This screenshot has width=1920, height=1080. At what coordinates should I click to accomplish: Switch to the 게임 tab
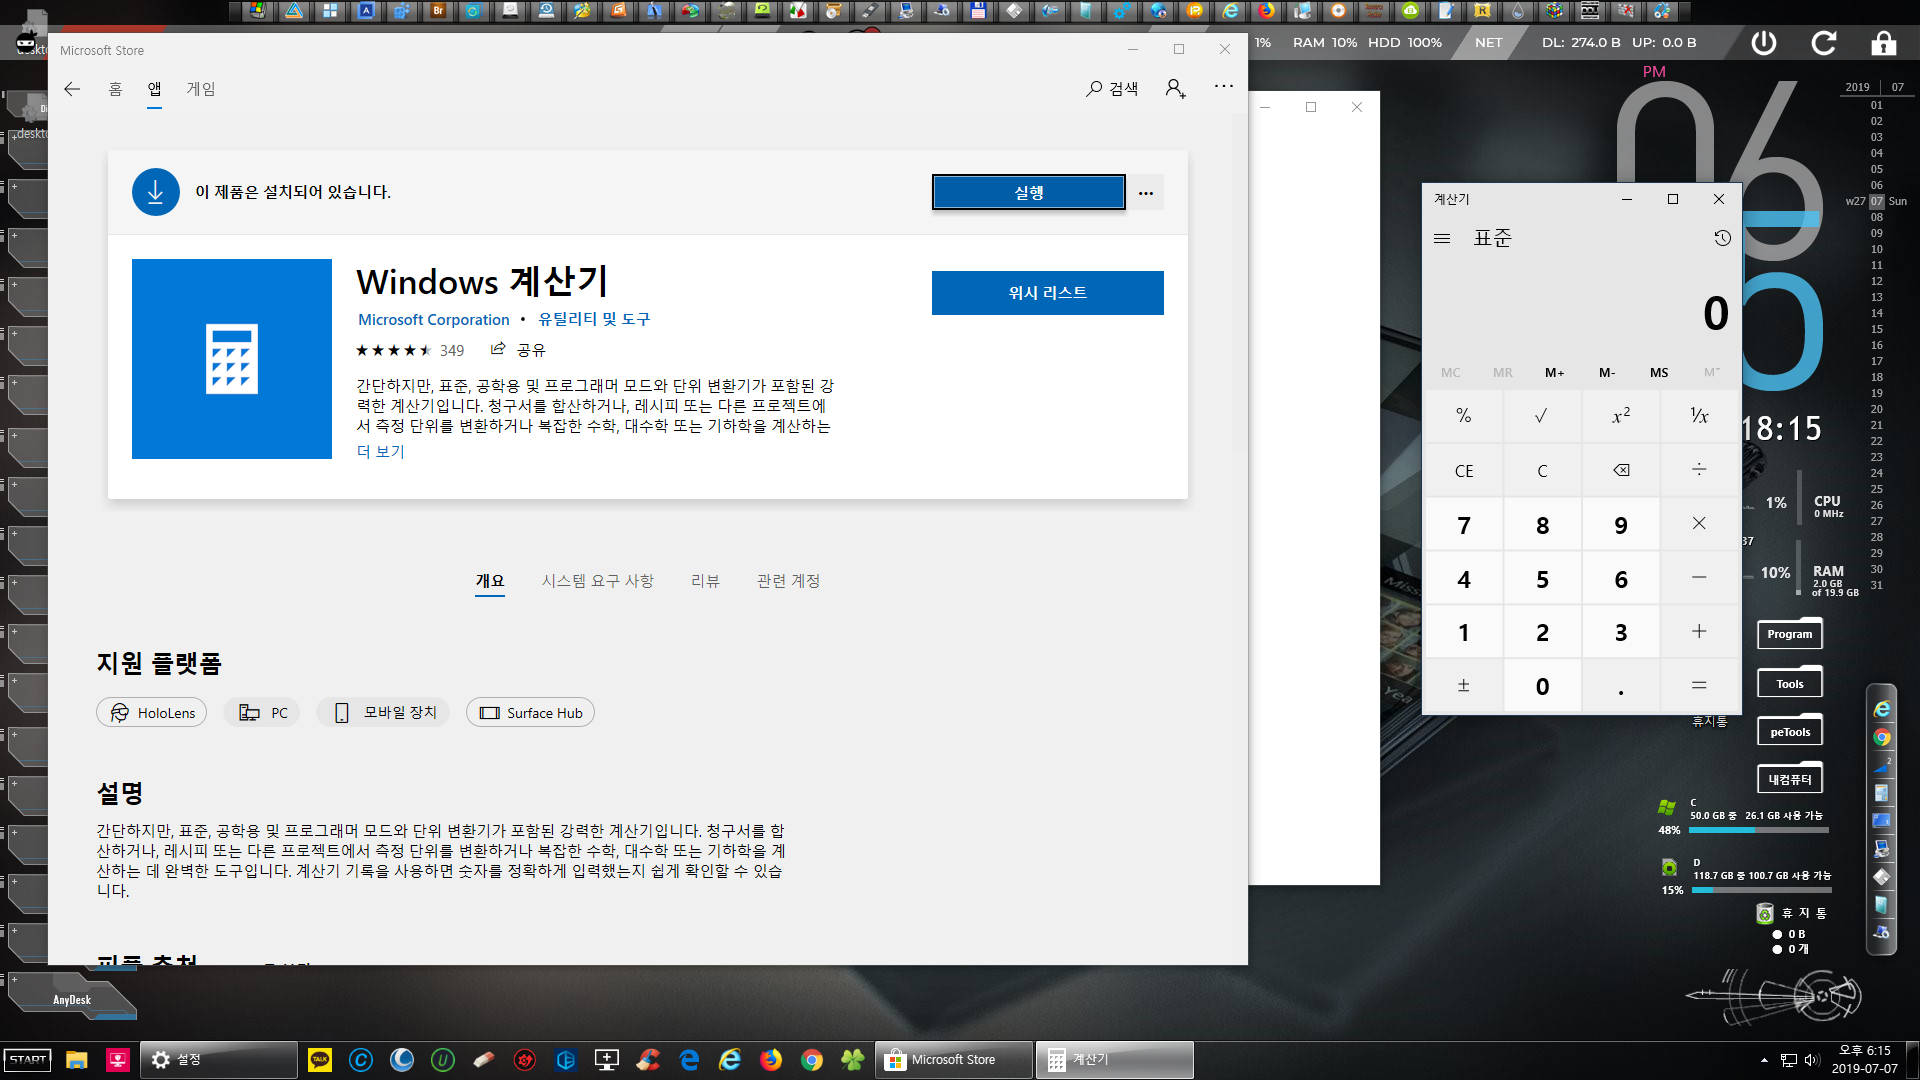[200, 89]
